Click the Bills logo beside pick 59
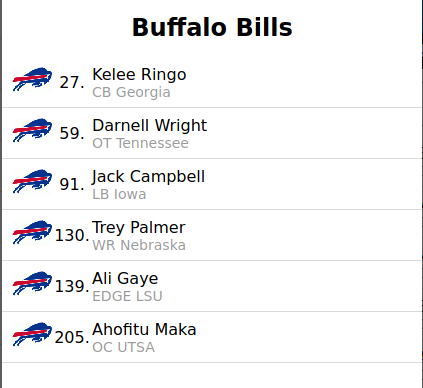423x388 pixels. [x=32, y=130]
